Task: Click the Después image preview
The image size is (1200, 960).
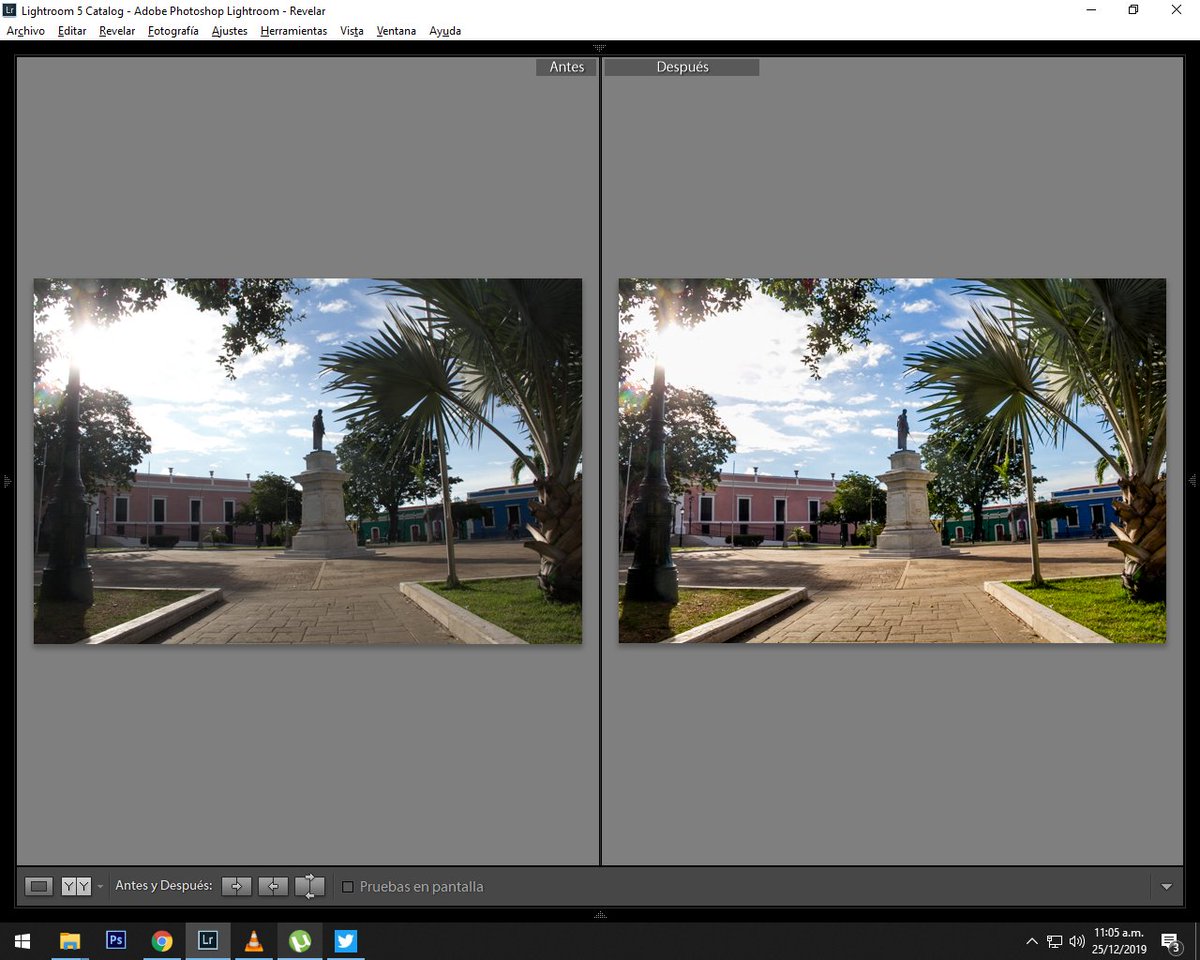Action: point(892,460)
